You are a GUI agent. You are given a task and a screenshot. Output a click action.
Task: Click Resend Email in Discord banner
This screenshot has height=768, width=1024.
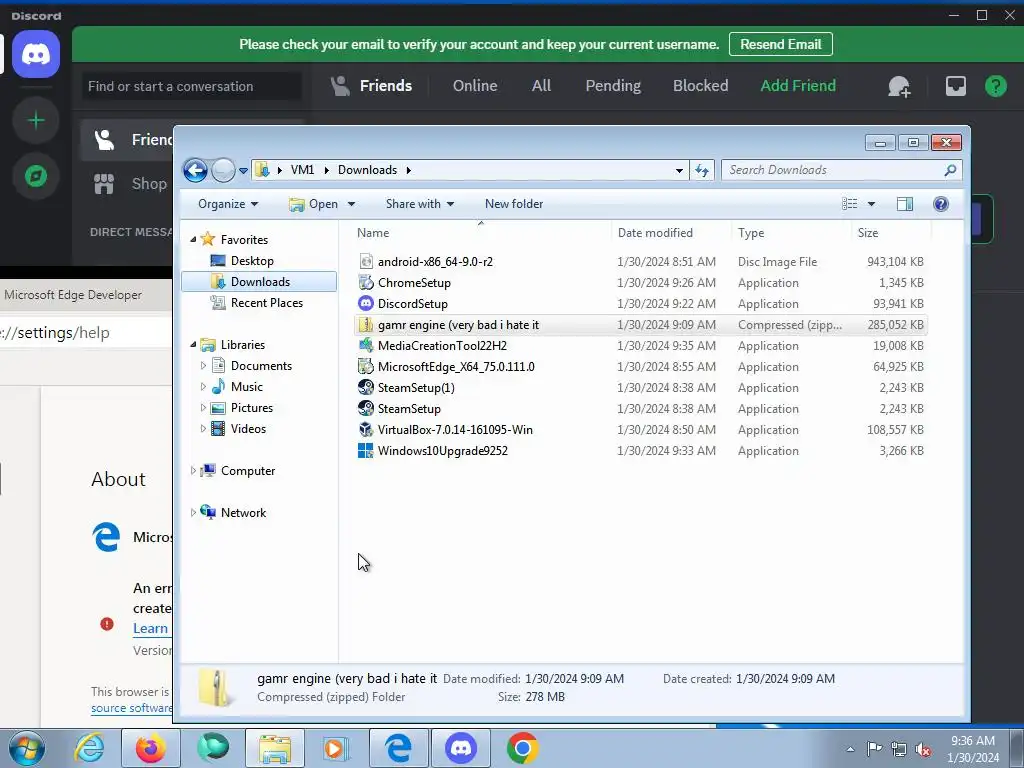point(780,44)
